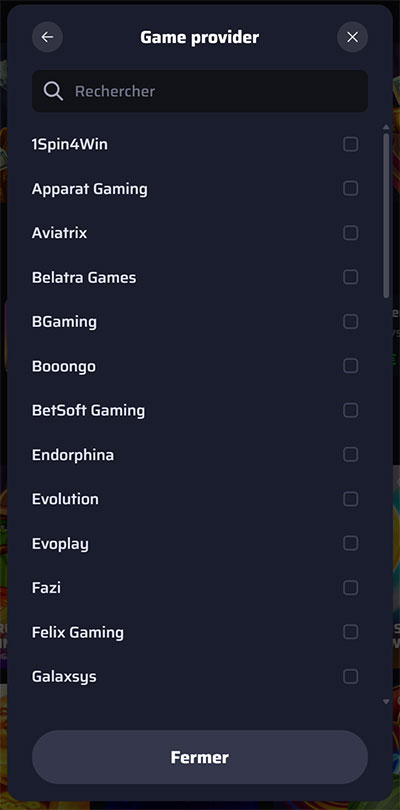Toggle the BGaming checkbox

click(350, 322)
